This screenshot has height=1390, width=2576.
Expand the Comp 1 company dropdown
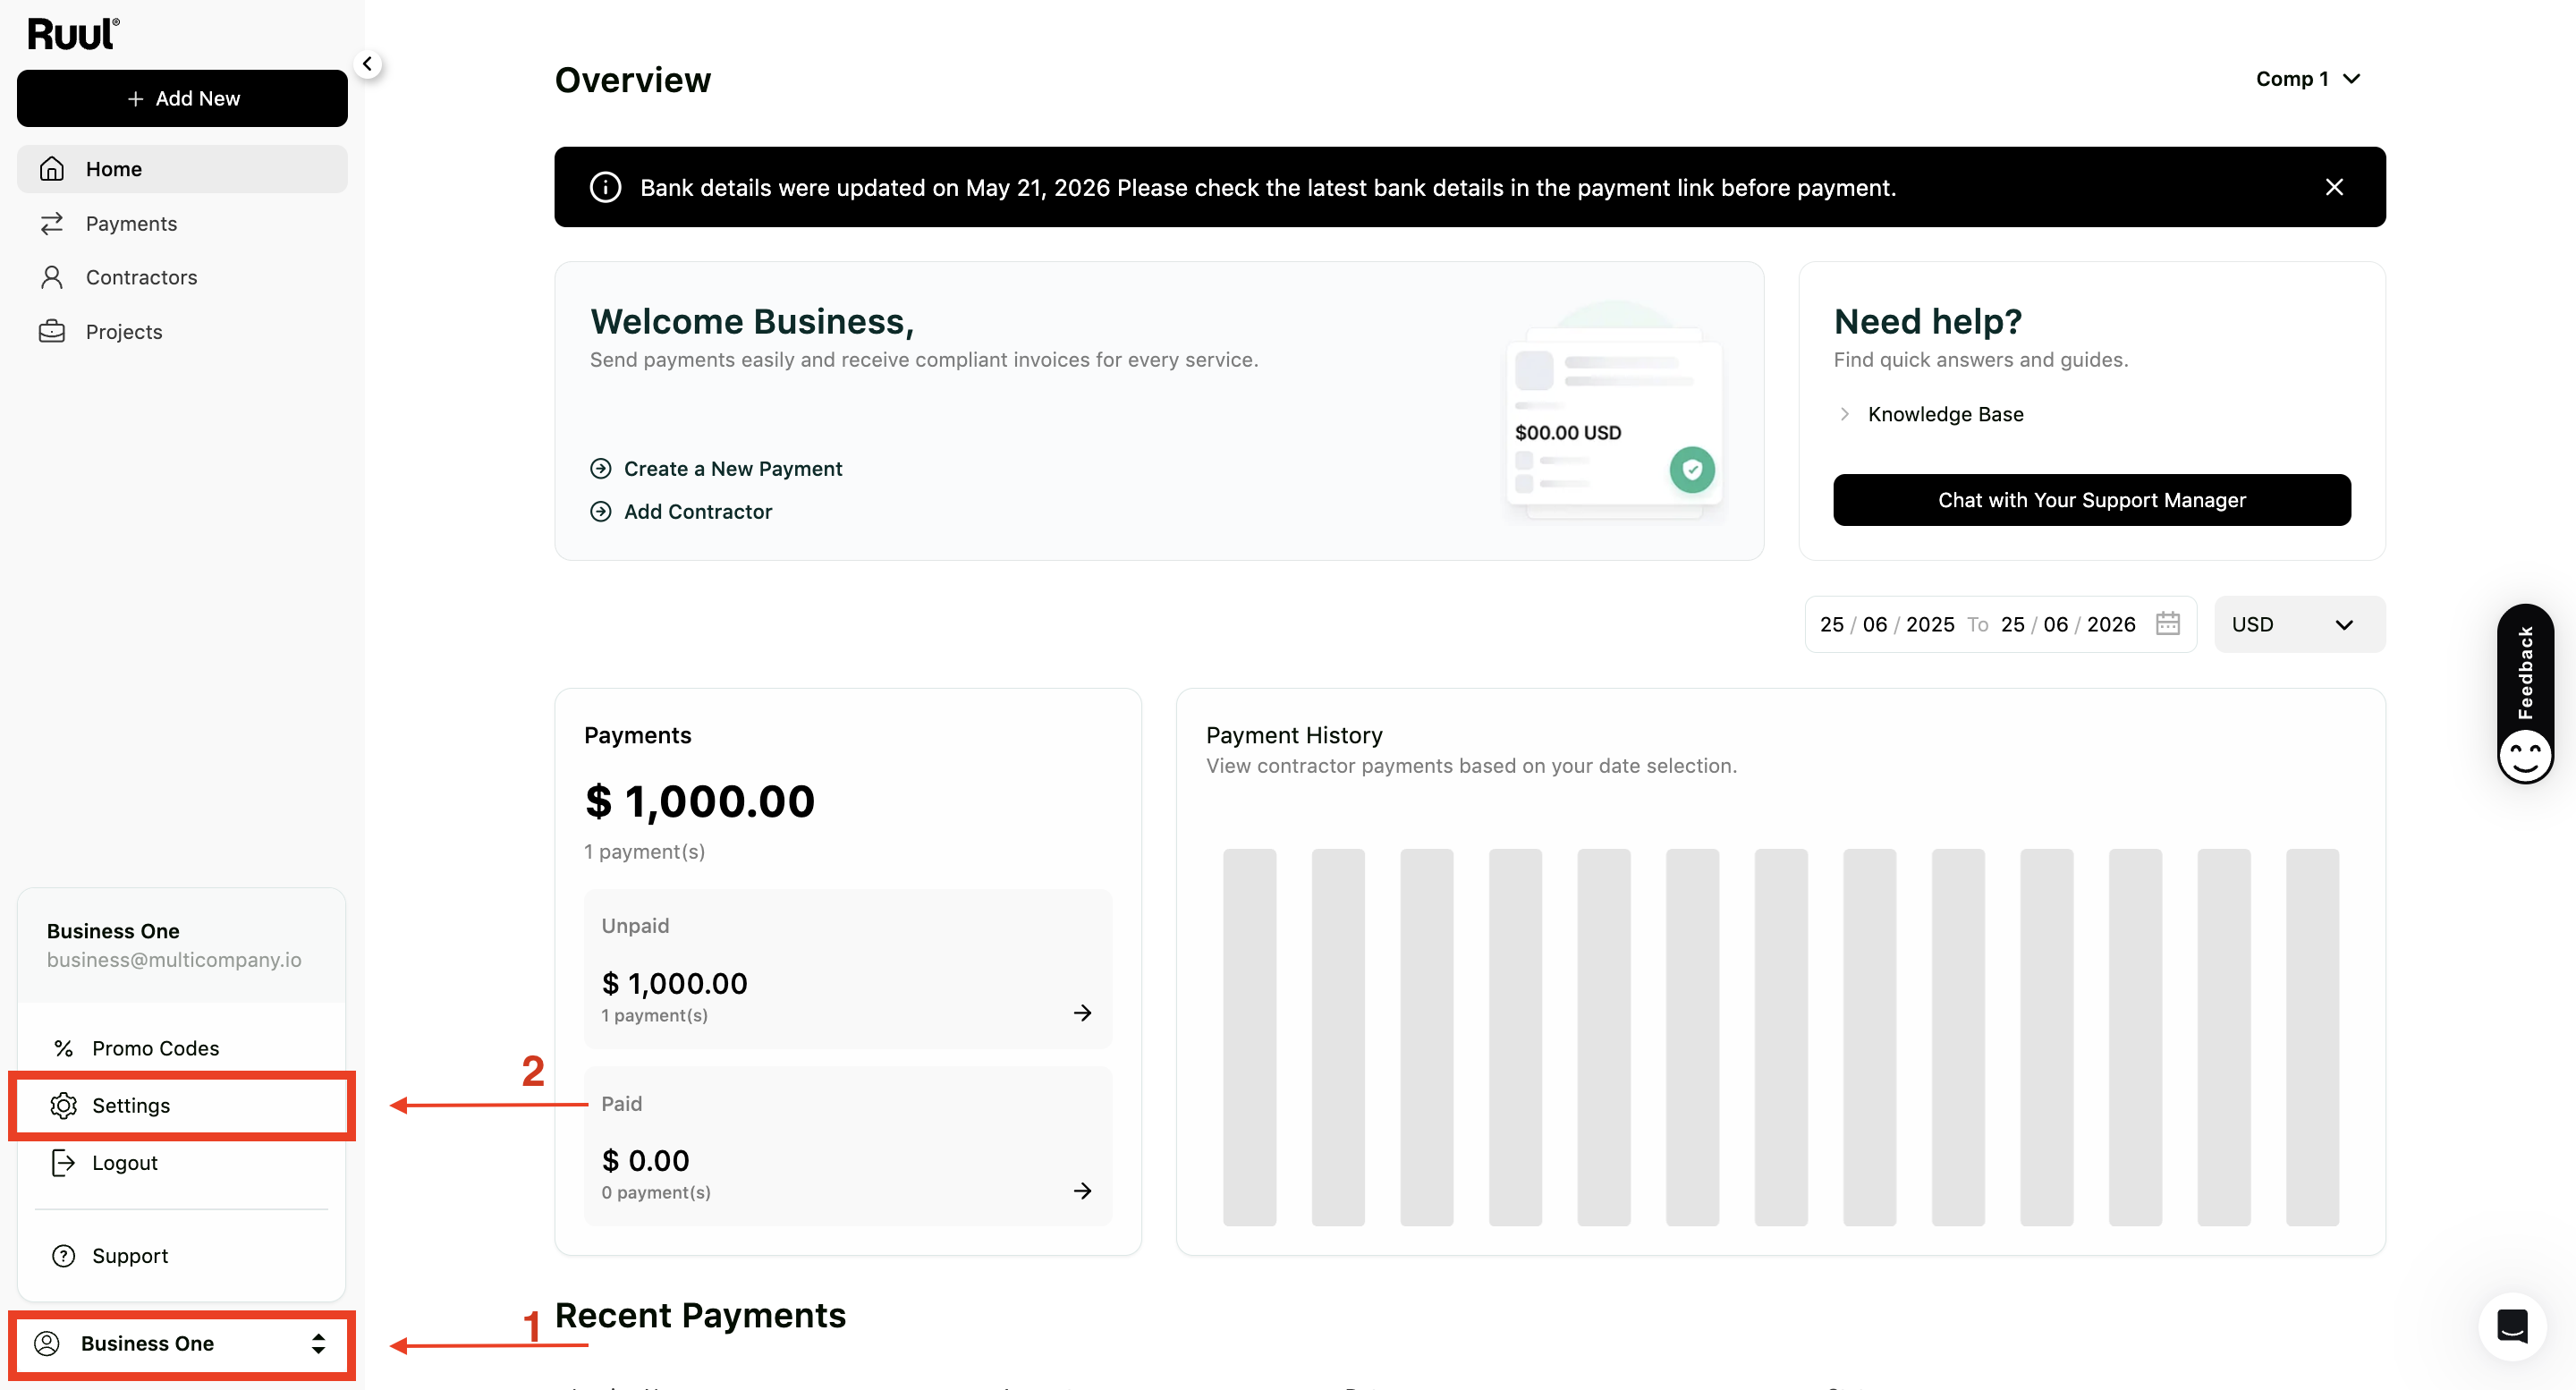point(2308,79)
